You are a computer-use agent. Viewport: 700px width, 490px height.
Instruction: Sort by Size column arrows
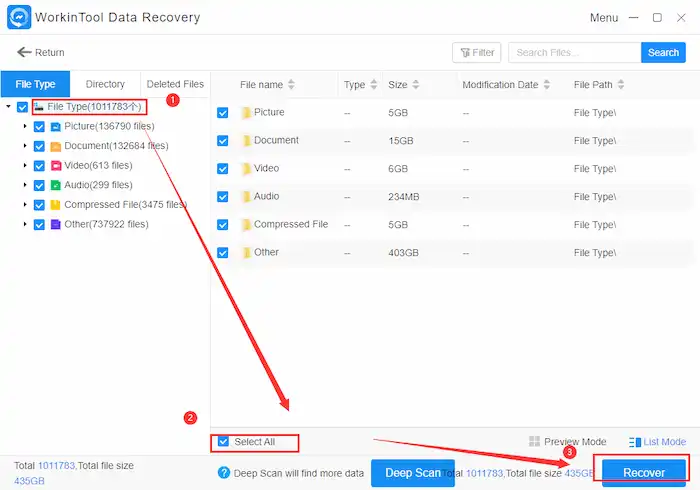[416, 84]
